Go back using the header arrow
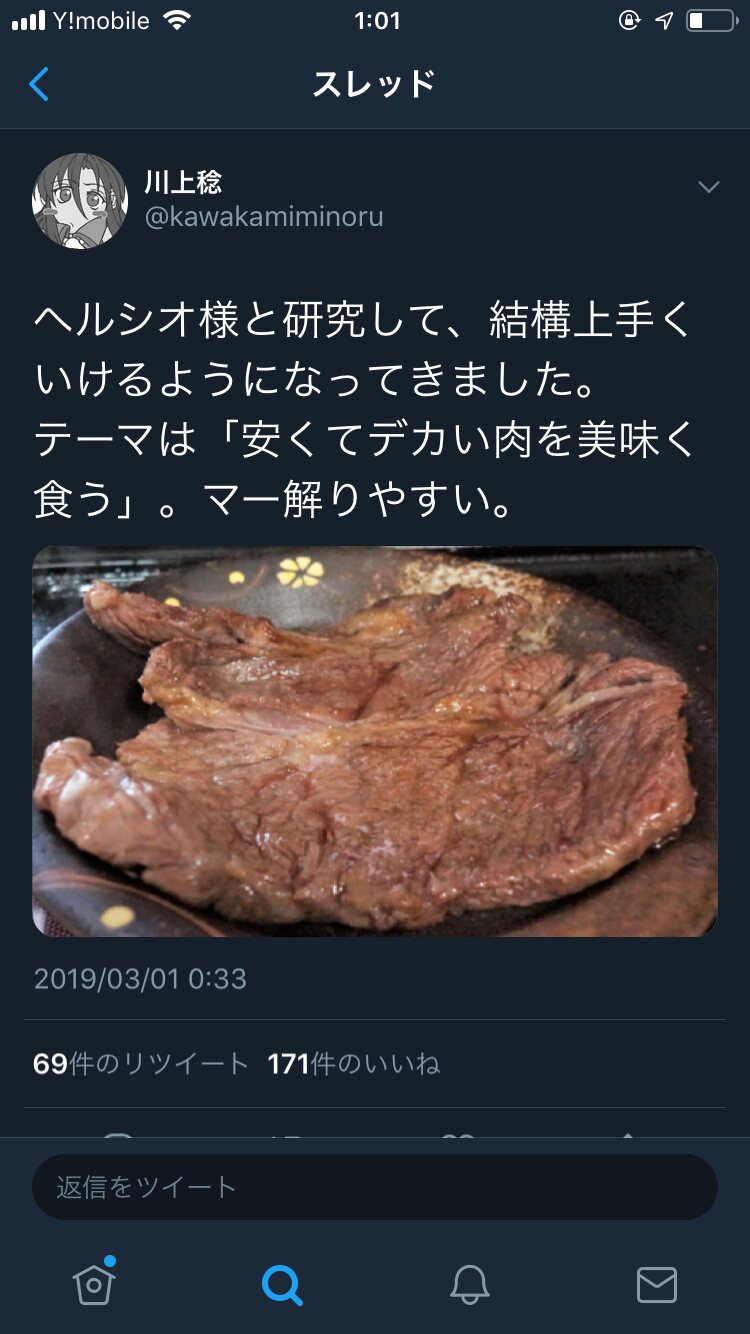Viewport: 750px width, 1334px height. 39,84
